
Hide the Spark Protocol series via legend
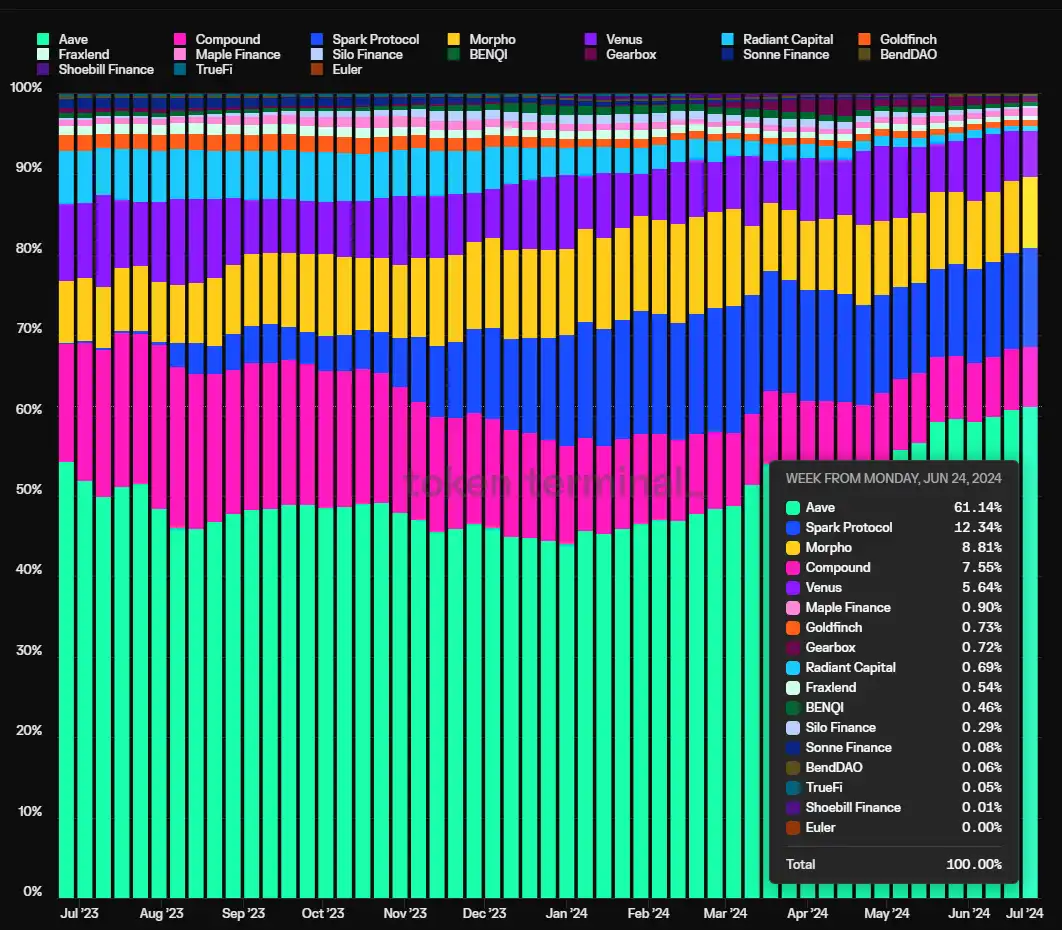click(x=364, y=39)
